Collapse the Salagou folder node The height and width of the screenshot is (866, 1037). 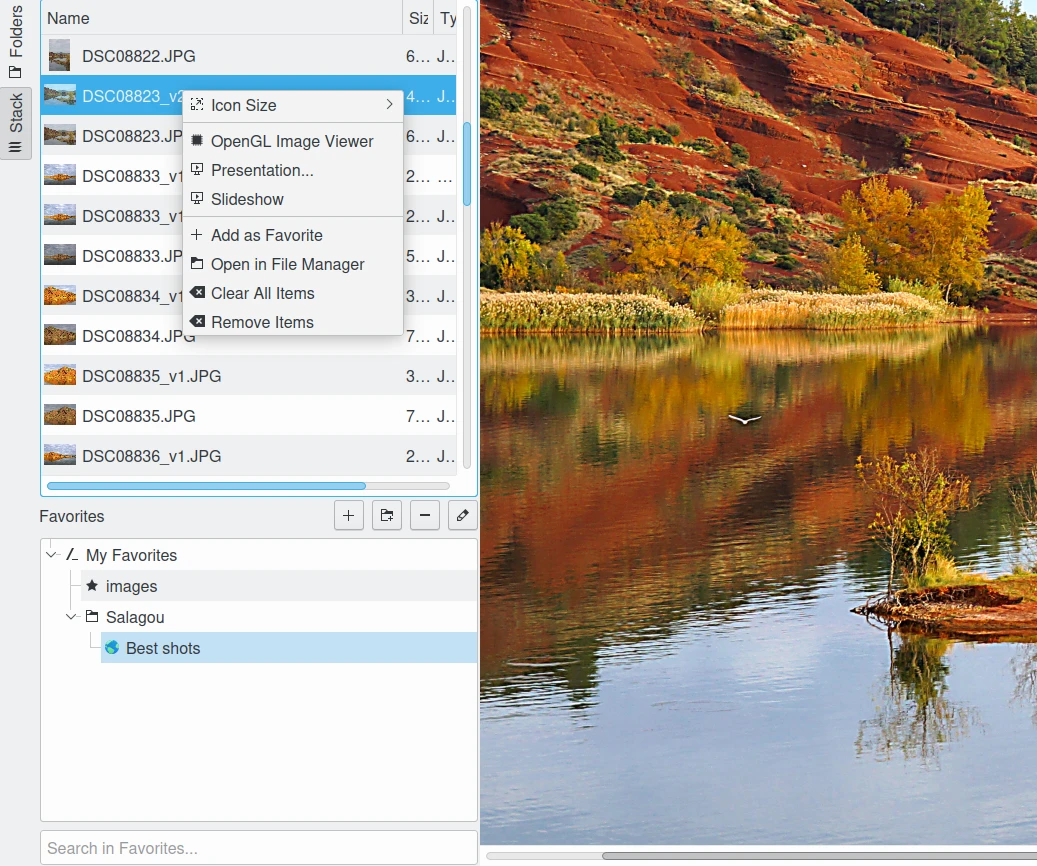[x=72, y=617]
